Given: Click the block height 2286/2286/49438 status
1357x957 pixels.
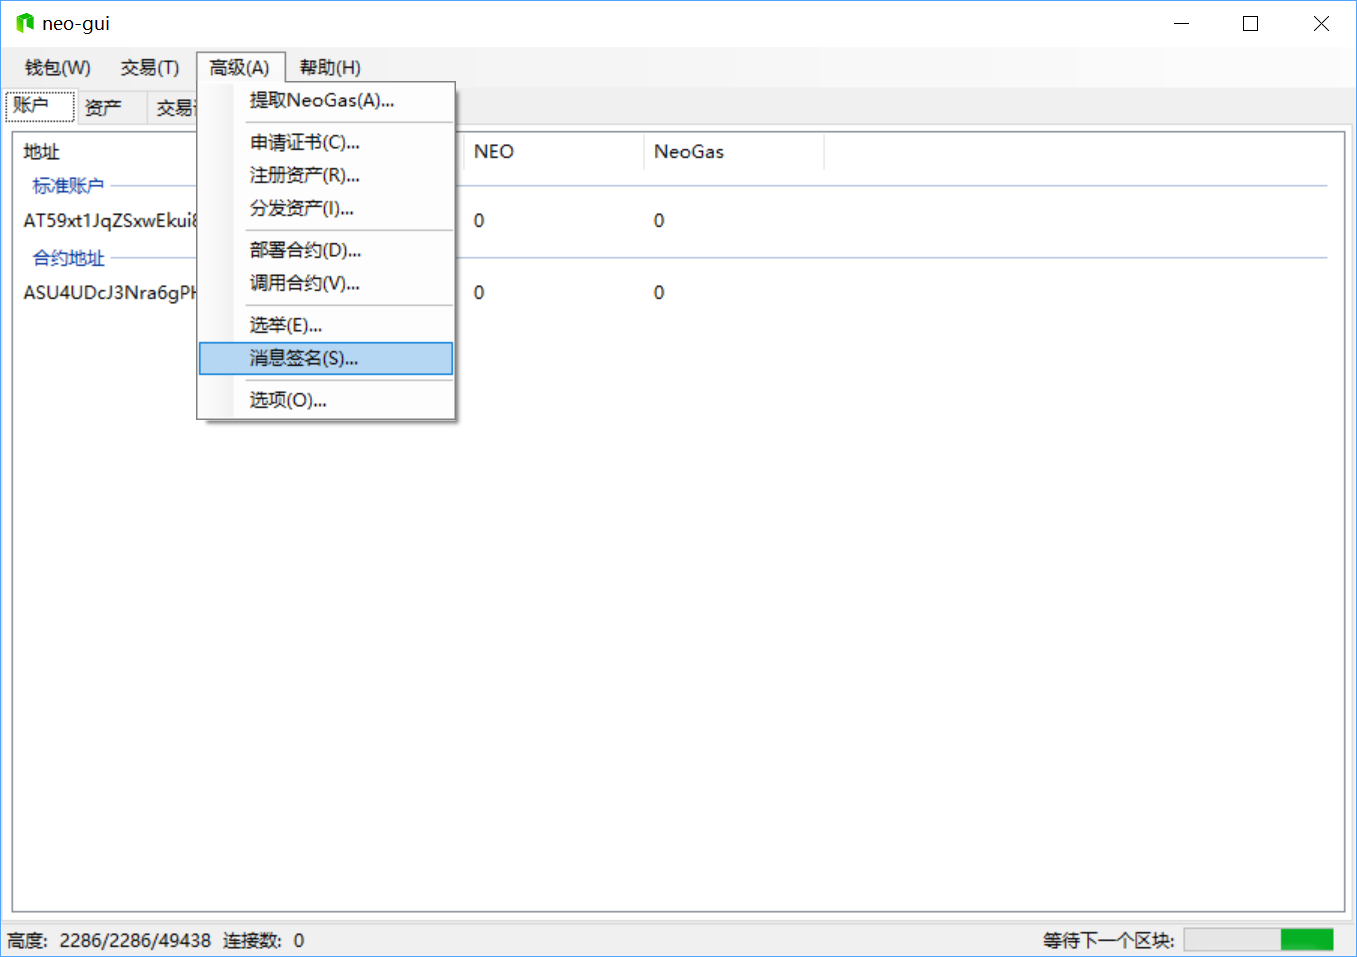Looking at the screenshot, I should (x=109, y=941).
